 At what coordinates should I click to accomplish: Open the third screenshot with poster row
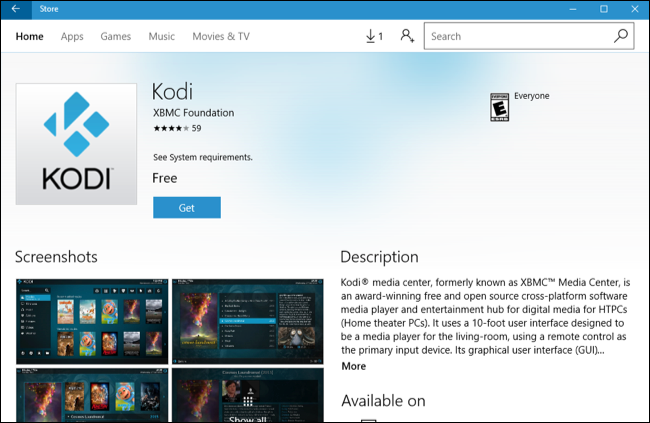click(92, 395)
